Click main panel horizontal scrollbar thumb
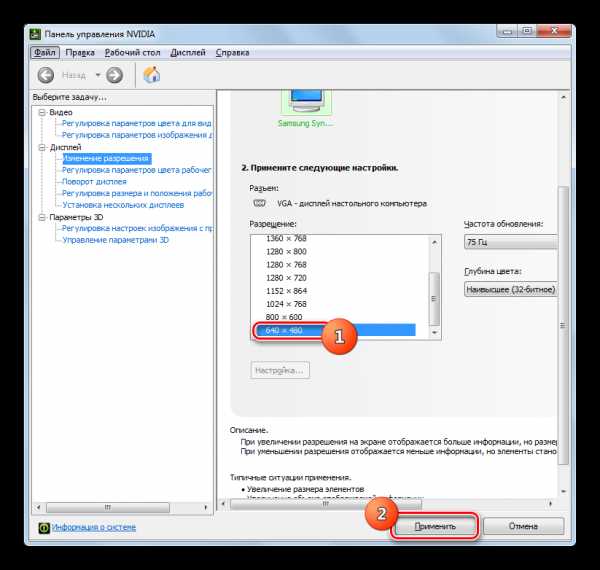 click(326, 504)
